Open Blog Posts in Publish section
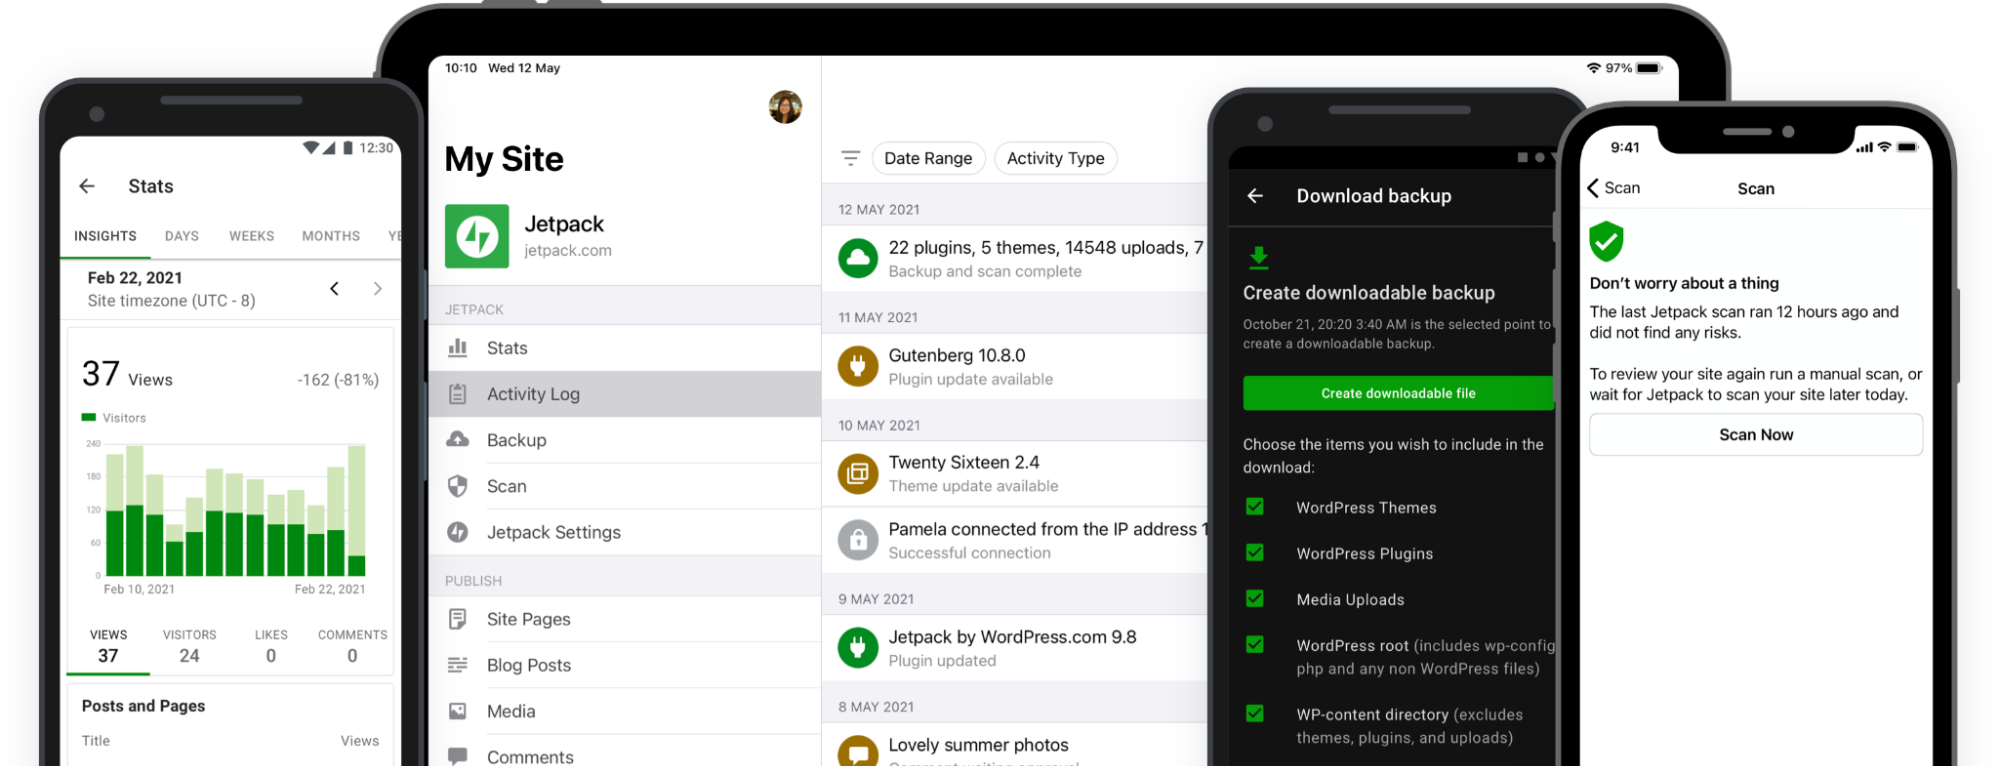1999x767 pixels. point(625,665)
